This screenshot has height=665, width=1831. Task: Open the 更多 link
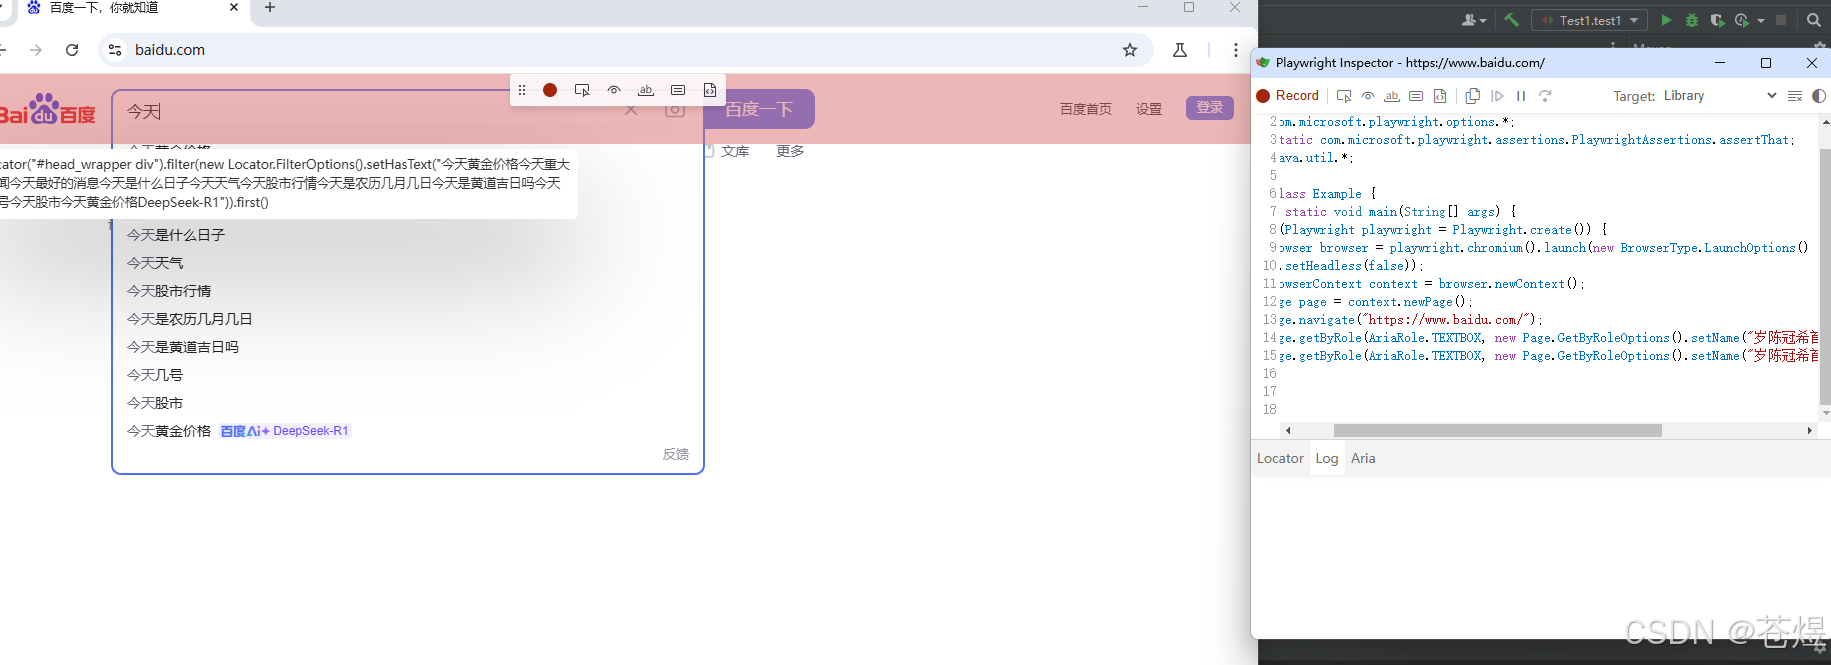point(790,151)
